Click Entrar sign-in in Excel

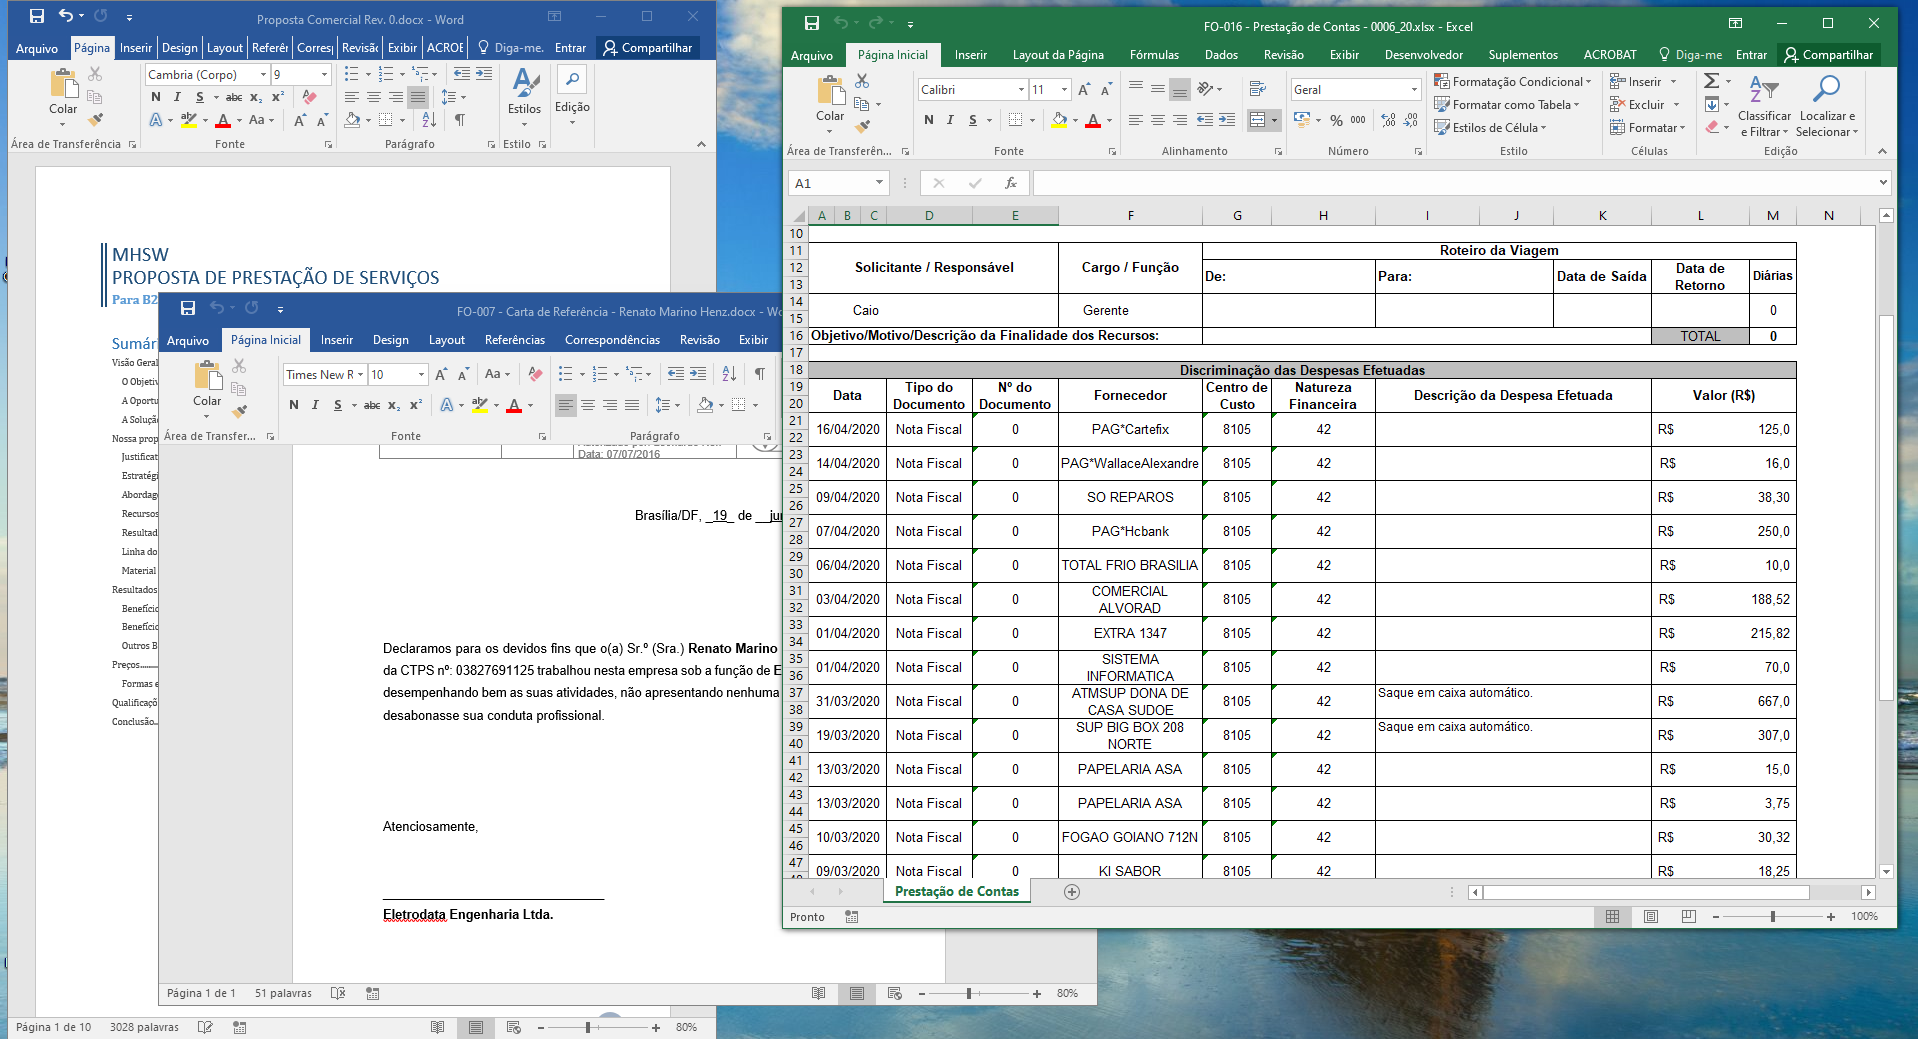point(1751,55)
